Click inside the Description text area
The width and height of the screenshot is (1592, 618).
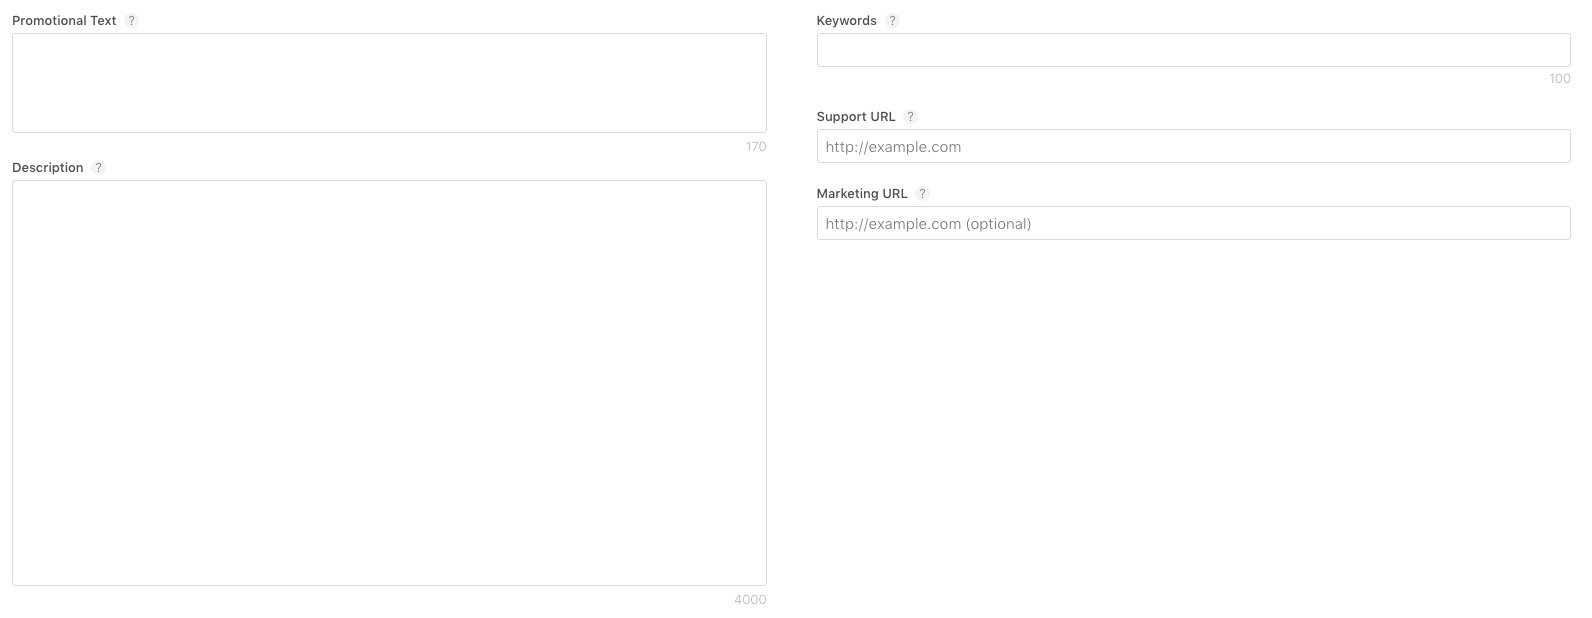(389, 383)
